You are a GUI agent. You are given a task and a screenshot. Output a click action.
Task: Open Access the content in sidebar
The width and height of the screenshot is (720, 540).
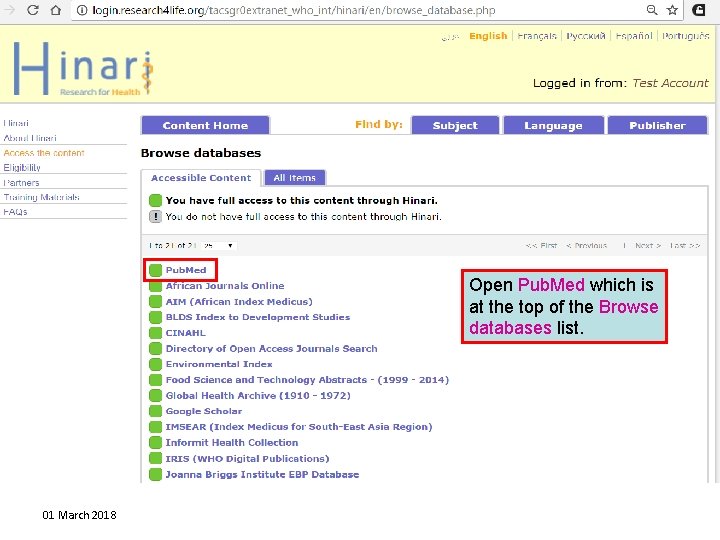tap(44, 153)
